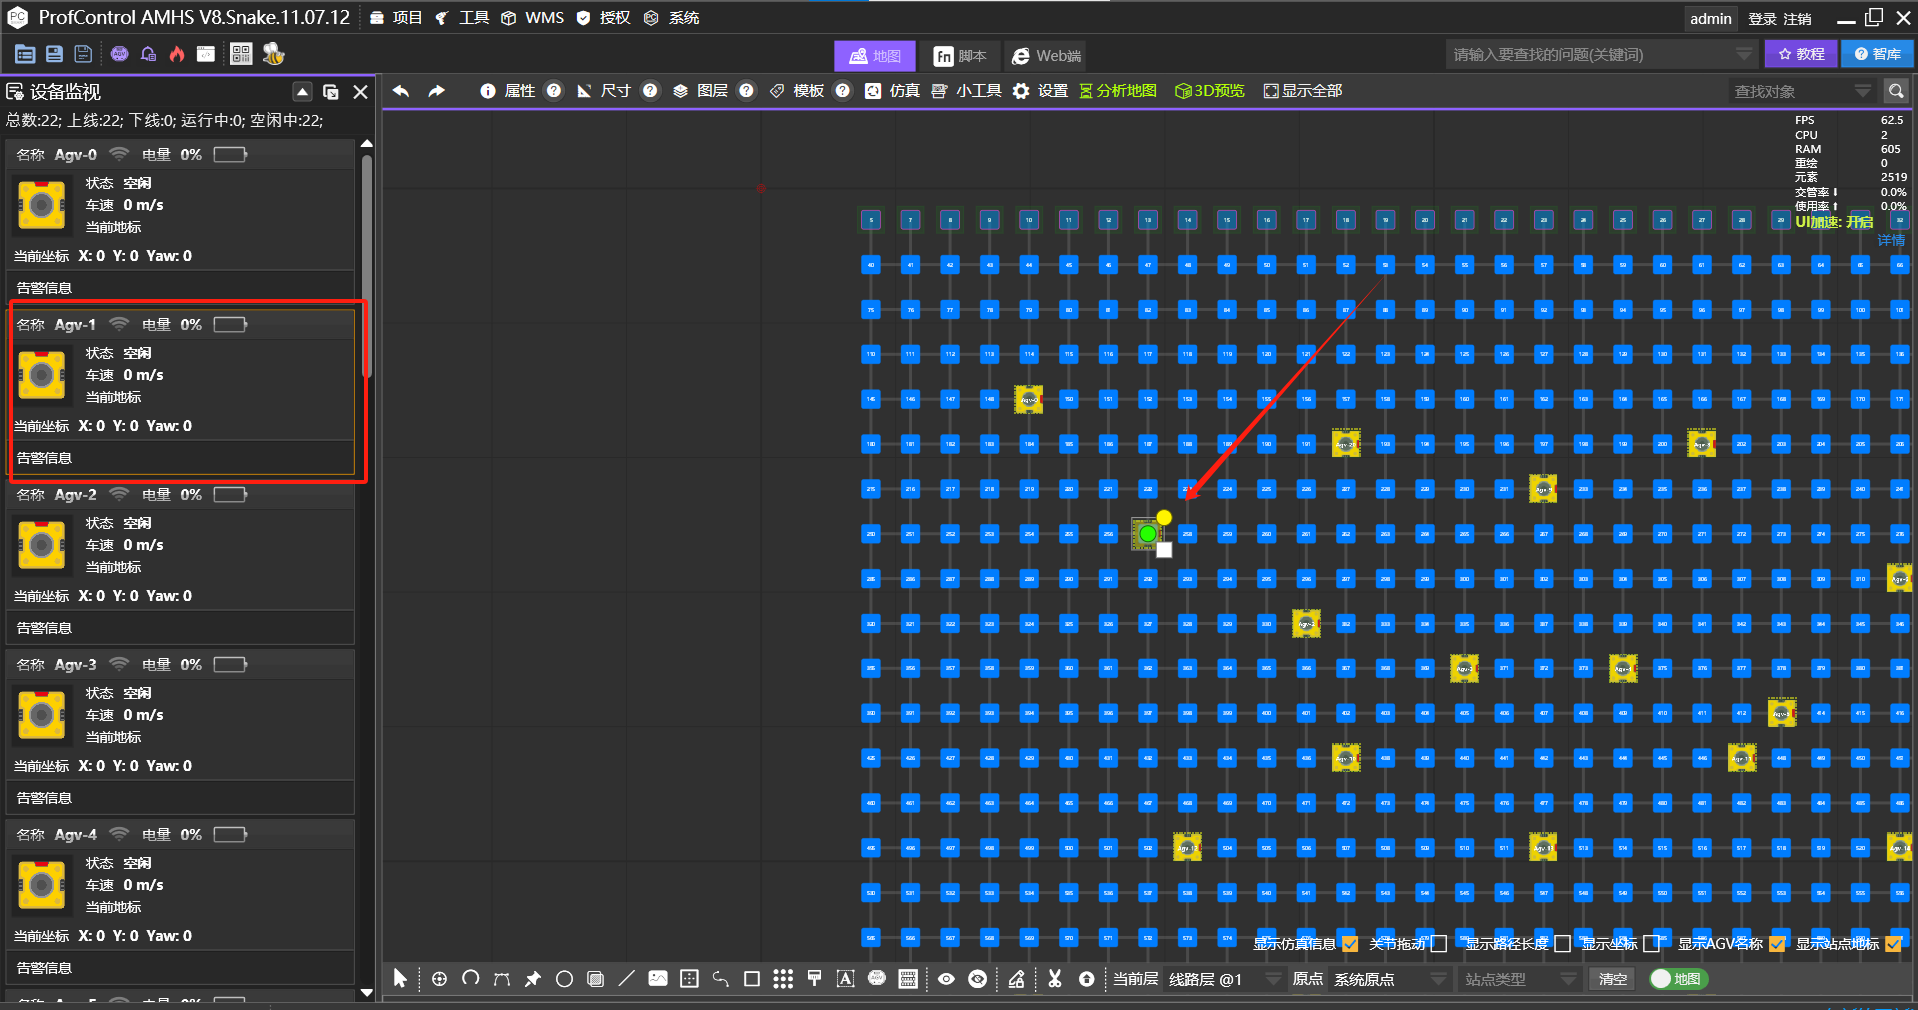
Task: Collapse the 设备监视 panel with up arrow
Action: [x=302, y=92]
